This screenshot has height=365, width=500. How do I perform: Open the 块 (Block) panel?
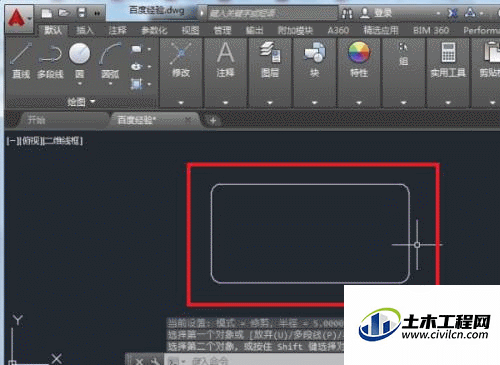coord(315,60)
